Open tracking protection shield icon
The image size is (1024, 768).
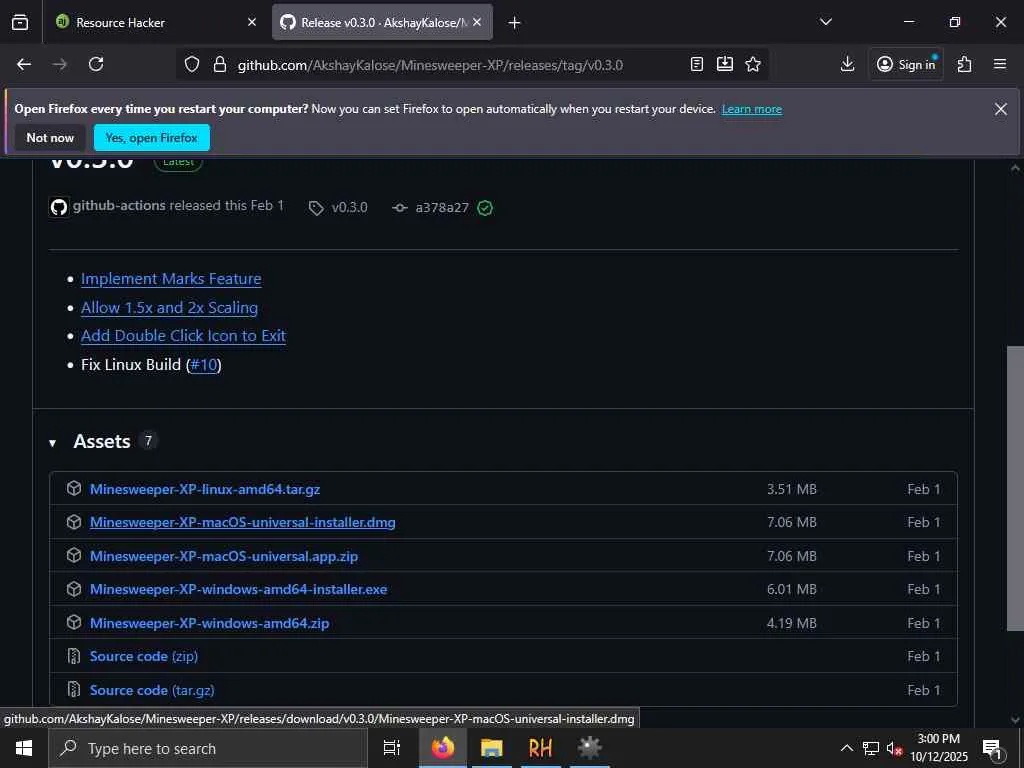click(x=191, y=64)
